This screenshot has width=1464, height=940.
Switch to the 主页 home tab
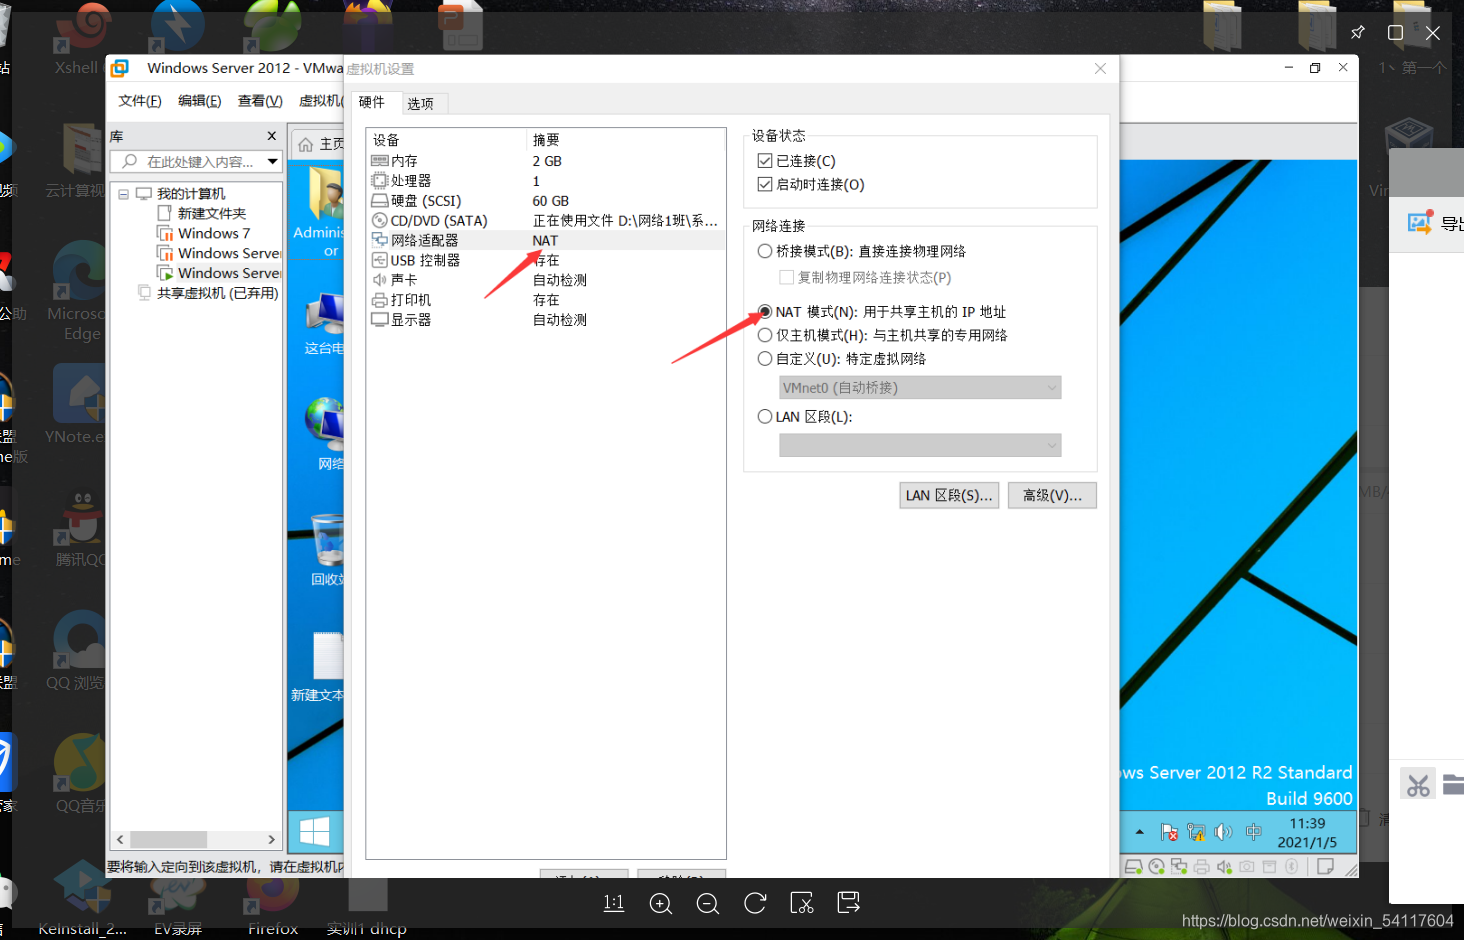320,144
